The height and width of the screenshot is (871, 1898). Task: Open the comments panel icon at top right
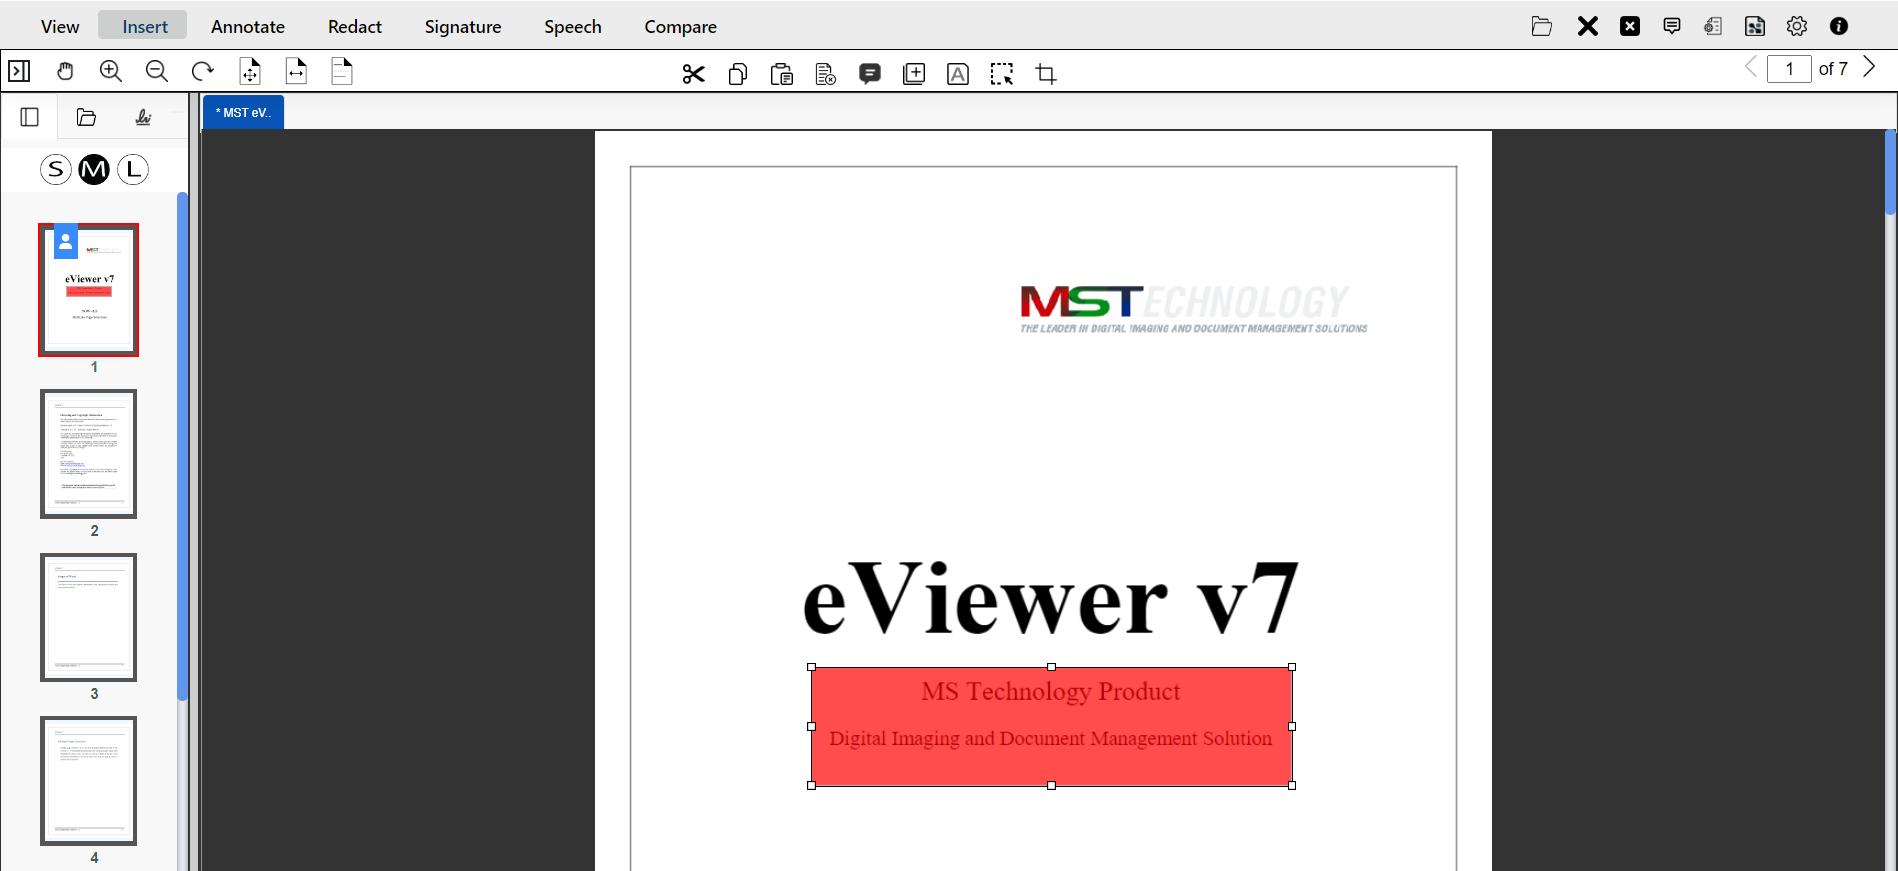coord(1672,26)
